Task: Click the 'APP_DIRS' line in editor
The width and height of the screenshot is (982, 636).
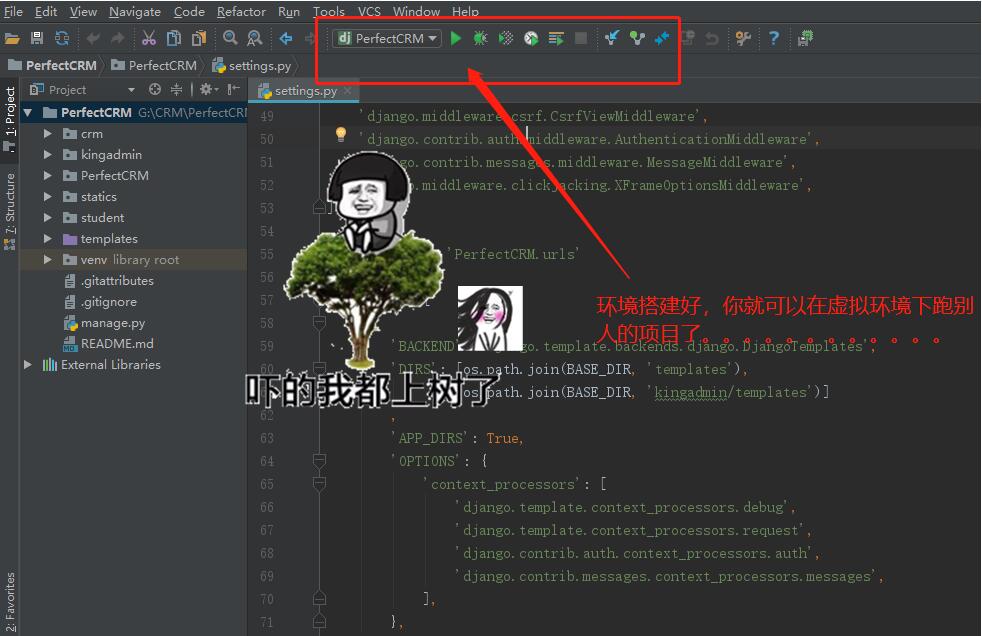Action: pos(457,438)
